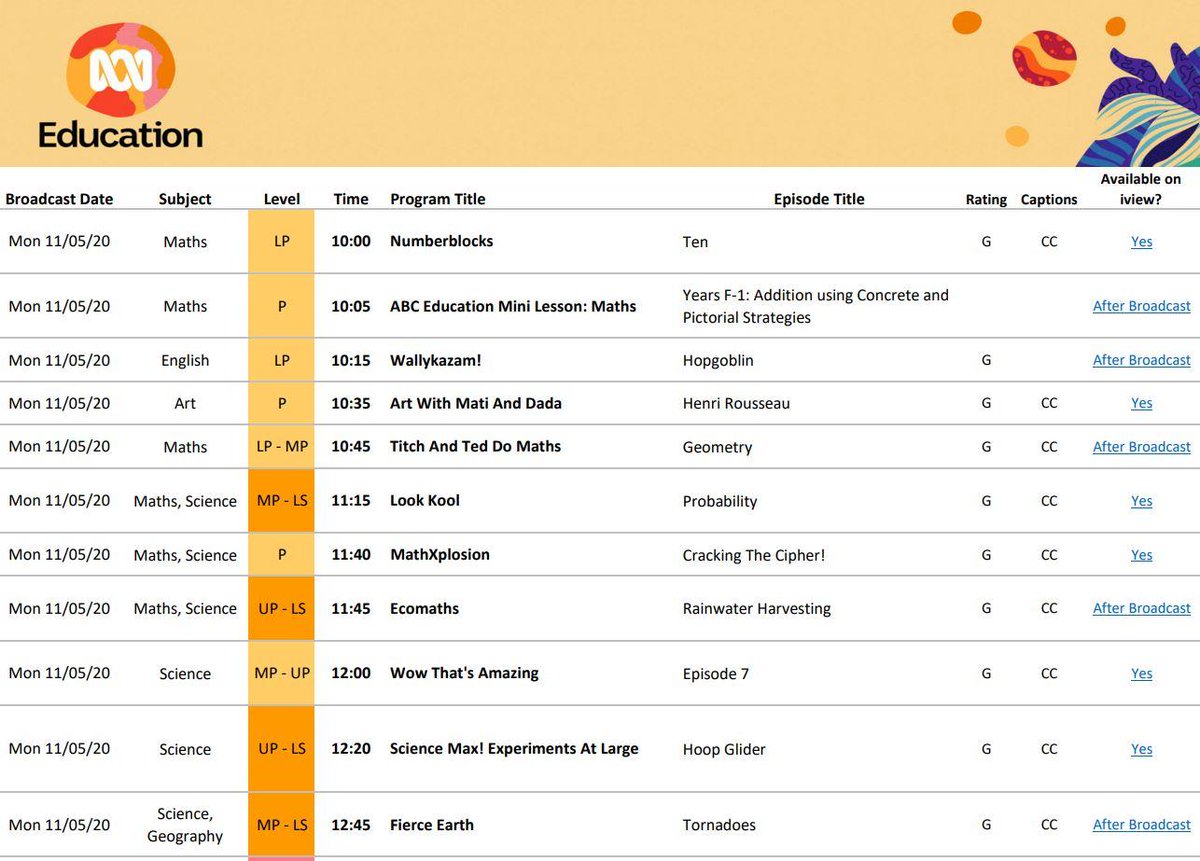
Task: Select episode title 'Hopgoblin'
Action: (x=718, y=360)
